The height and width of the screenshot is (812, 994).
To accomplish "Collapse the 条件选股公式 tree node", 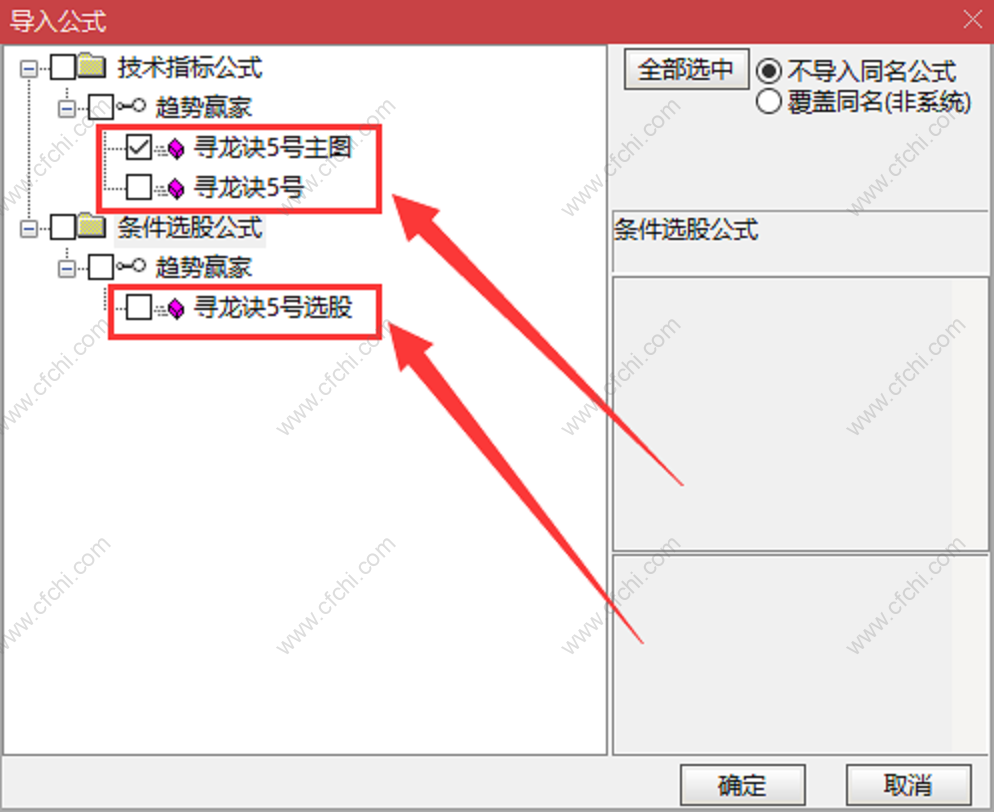I will (x=29, y=228).
